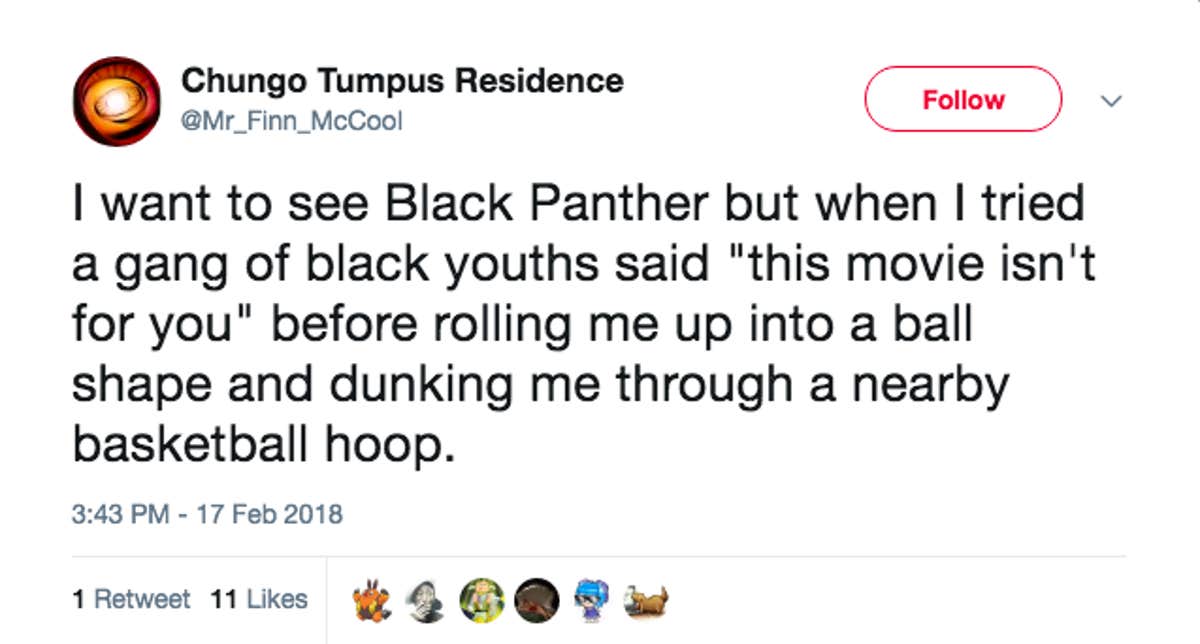Click the tweet body text
This screenshot has height=644, width=1200.
point(580,320)
